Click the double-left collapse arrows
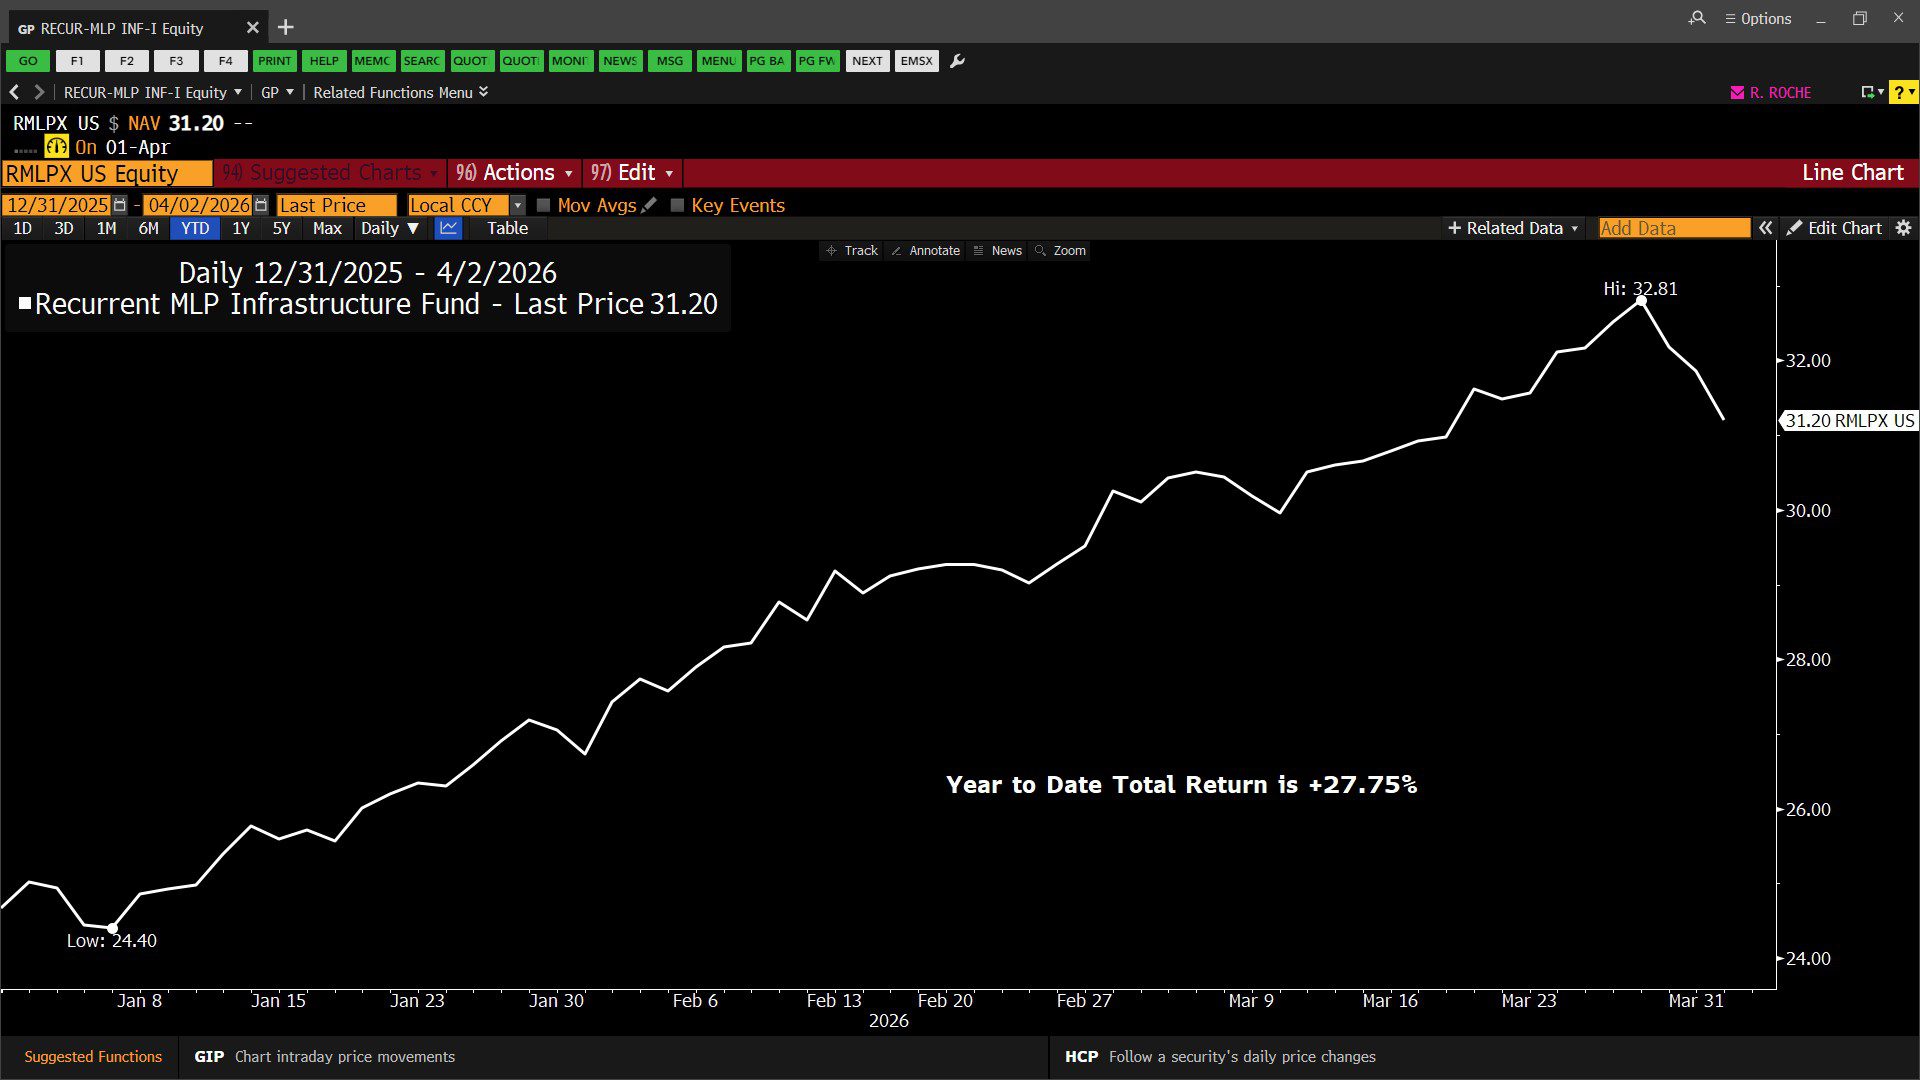1920x1080 pixels. 1766,228
